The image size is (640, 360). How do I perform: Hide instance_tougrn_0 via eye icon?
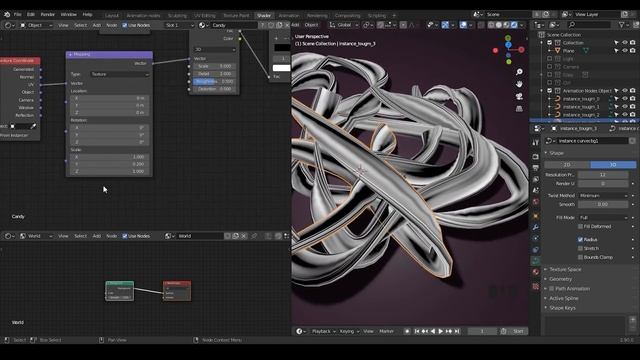(624, 99)
